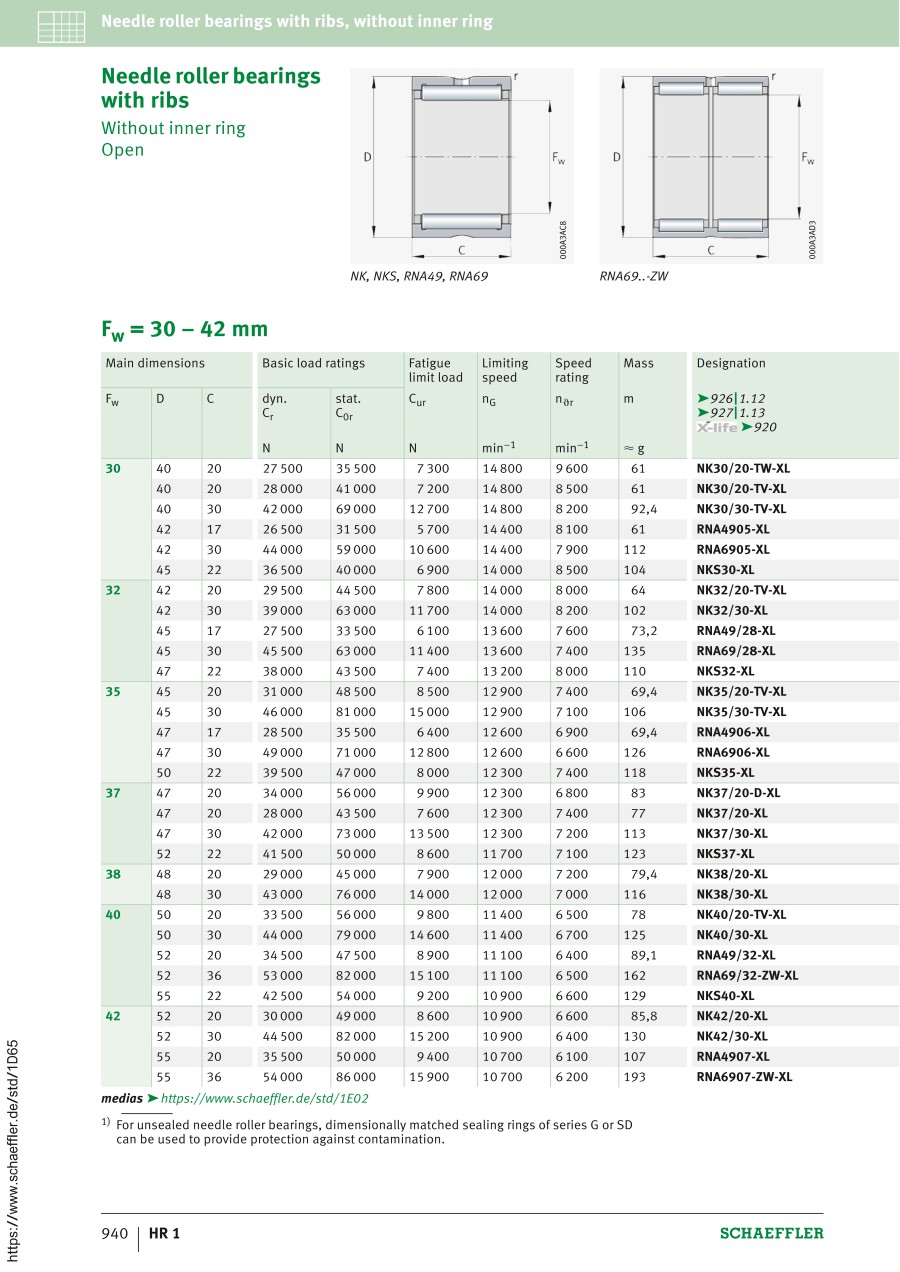Follow the page reference 927 | 1.13
This screenshot has width=900, height=1272.
point(736,413)
